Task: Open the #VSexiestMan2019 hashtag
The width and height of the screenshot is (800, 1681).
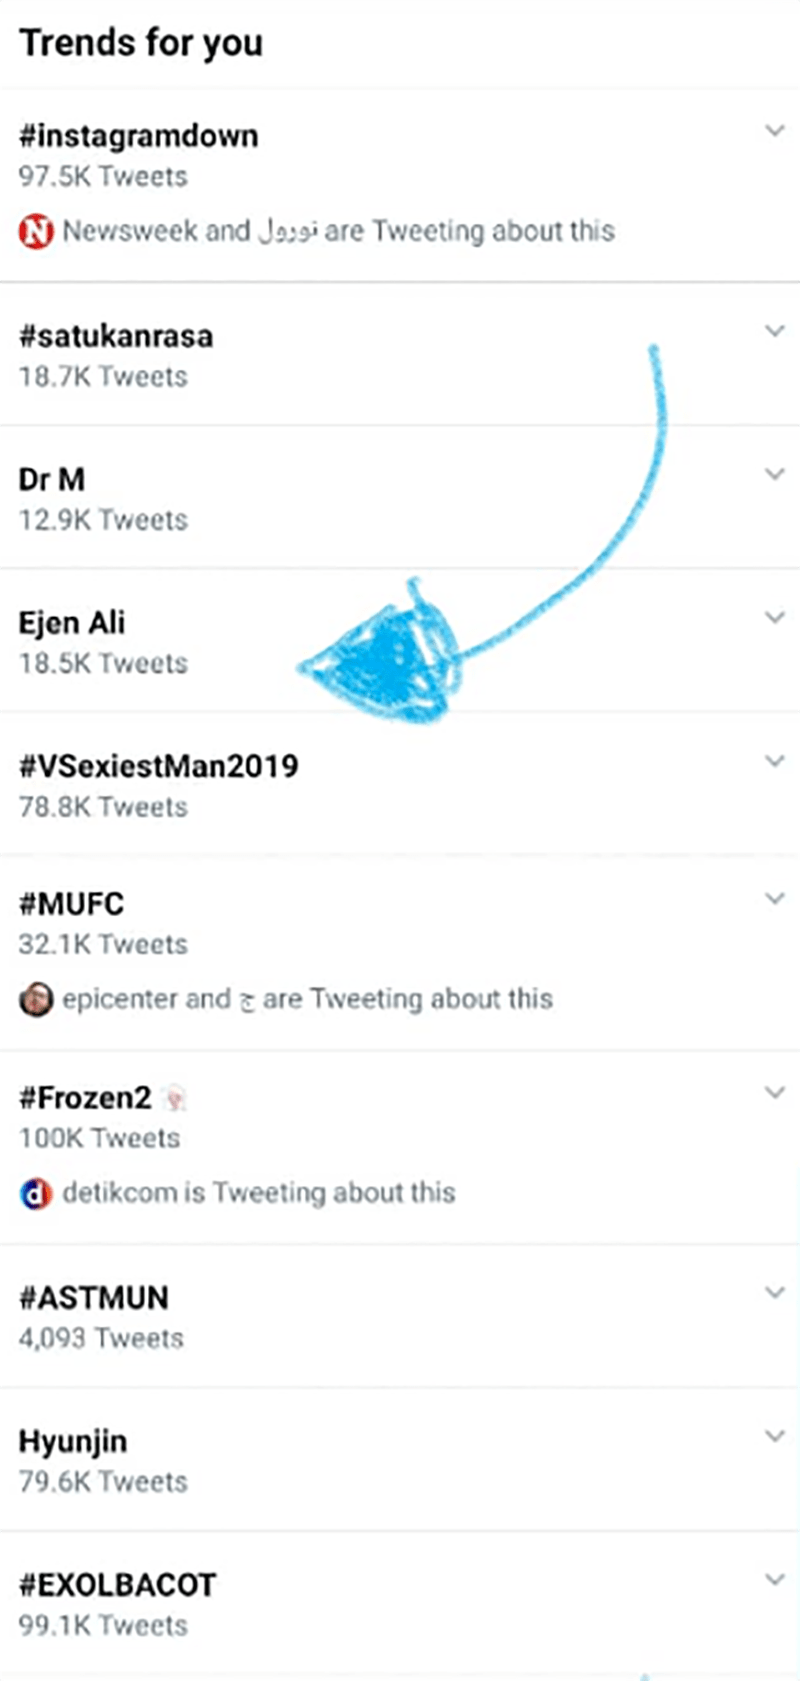Action: point(158,766)
